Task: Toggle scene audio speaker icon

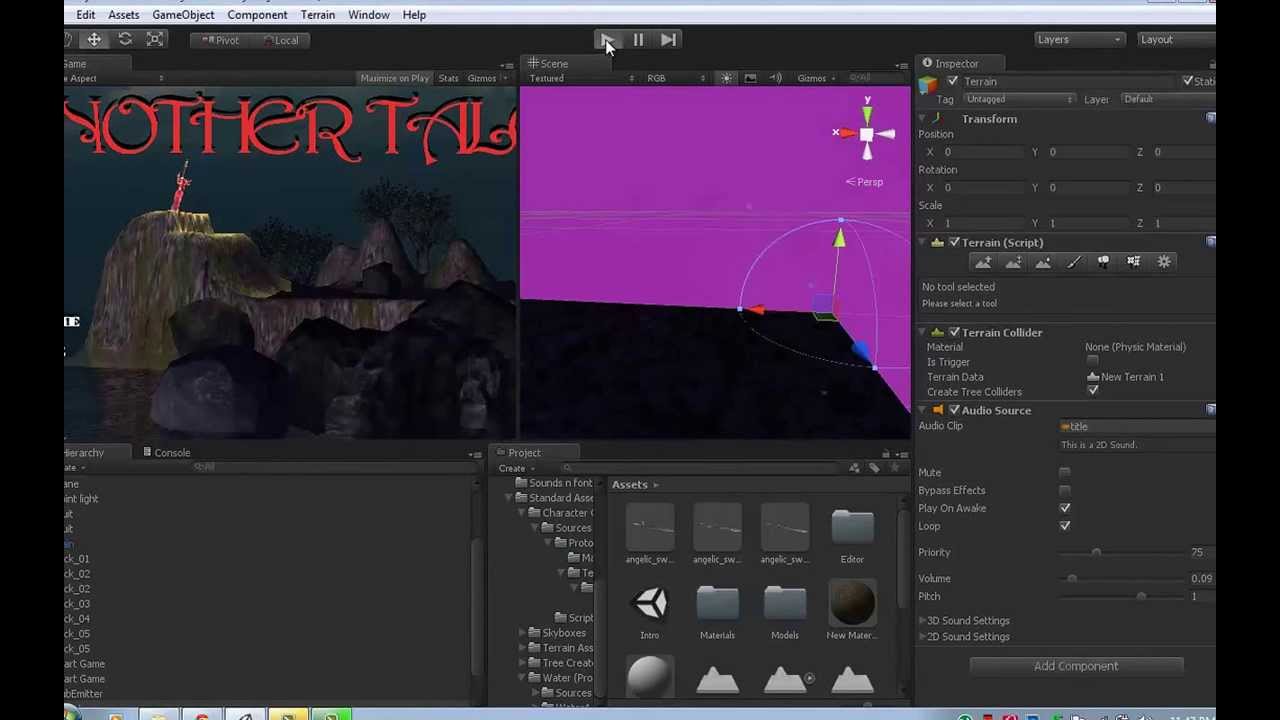Action: tap(775, 78)
